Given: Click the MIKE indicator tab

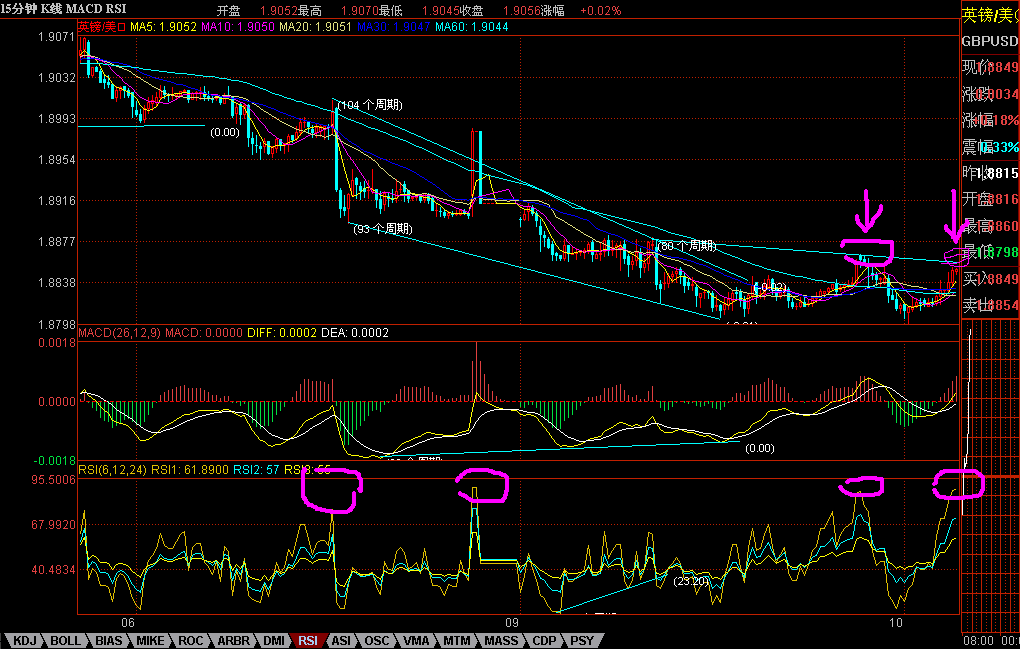Looking at the screenshot, I should pos(151,640).
